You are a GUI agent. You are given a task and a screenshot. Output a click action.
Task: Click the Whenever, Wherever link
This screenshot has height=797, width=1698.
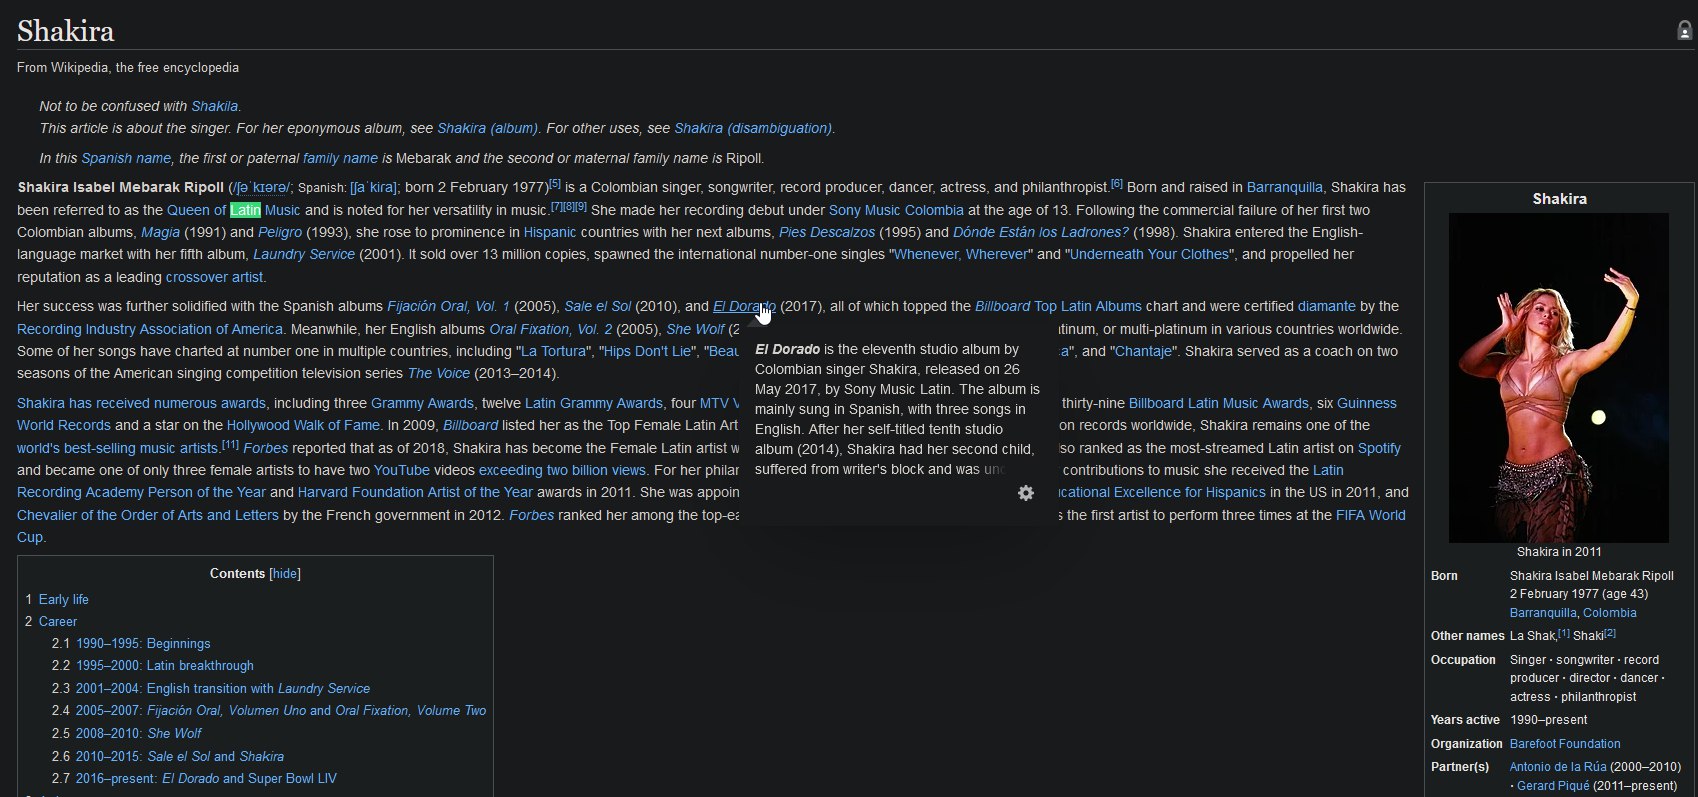click(961, 254)
